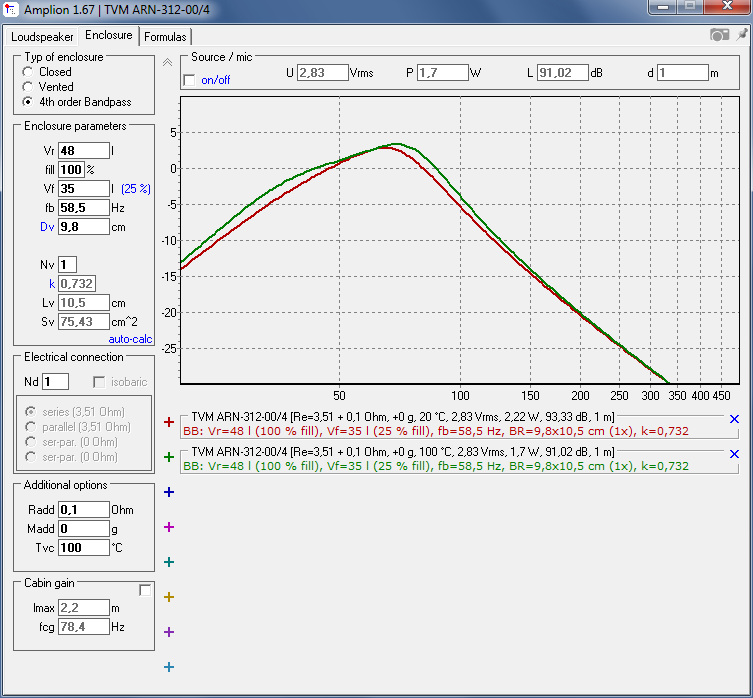Click the blue (25 %) fill link

pos(136,189)
